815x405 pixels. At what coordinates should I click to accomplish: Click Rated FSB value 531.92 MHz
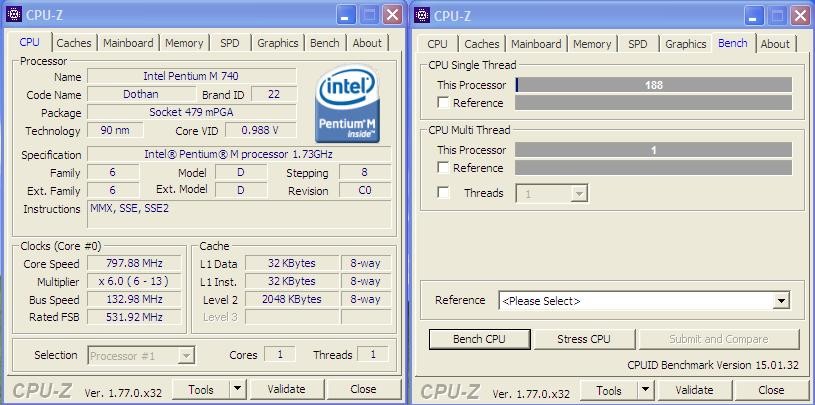click(134, 317)
